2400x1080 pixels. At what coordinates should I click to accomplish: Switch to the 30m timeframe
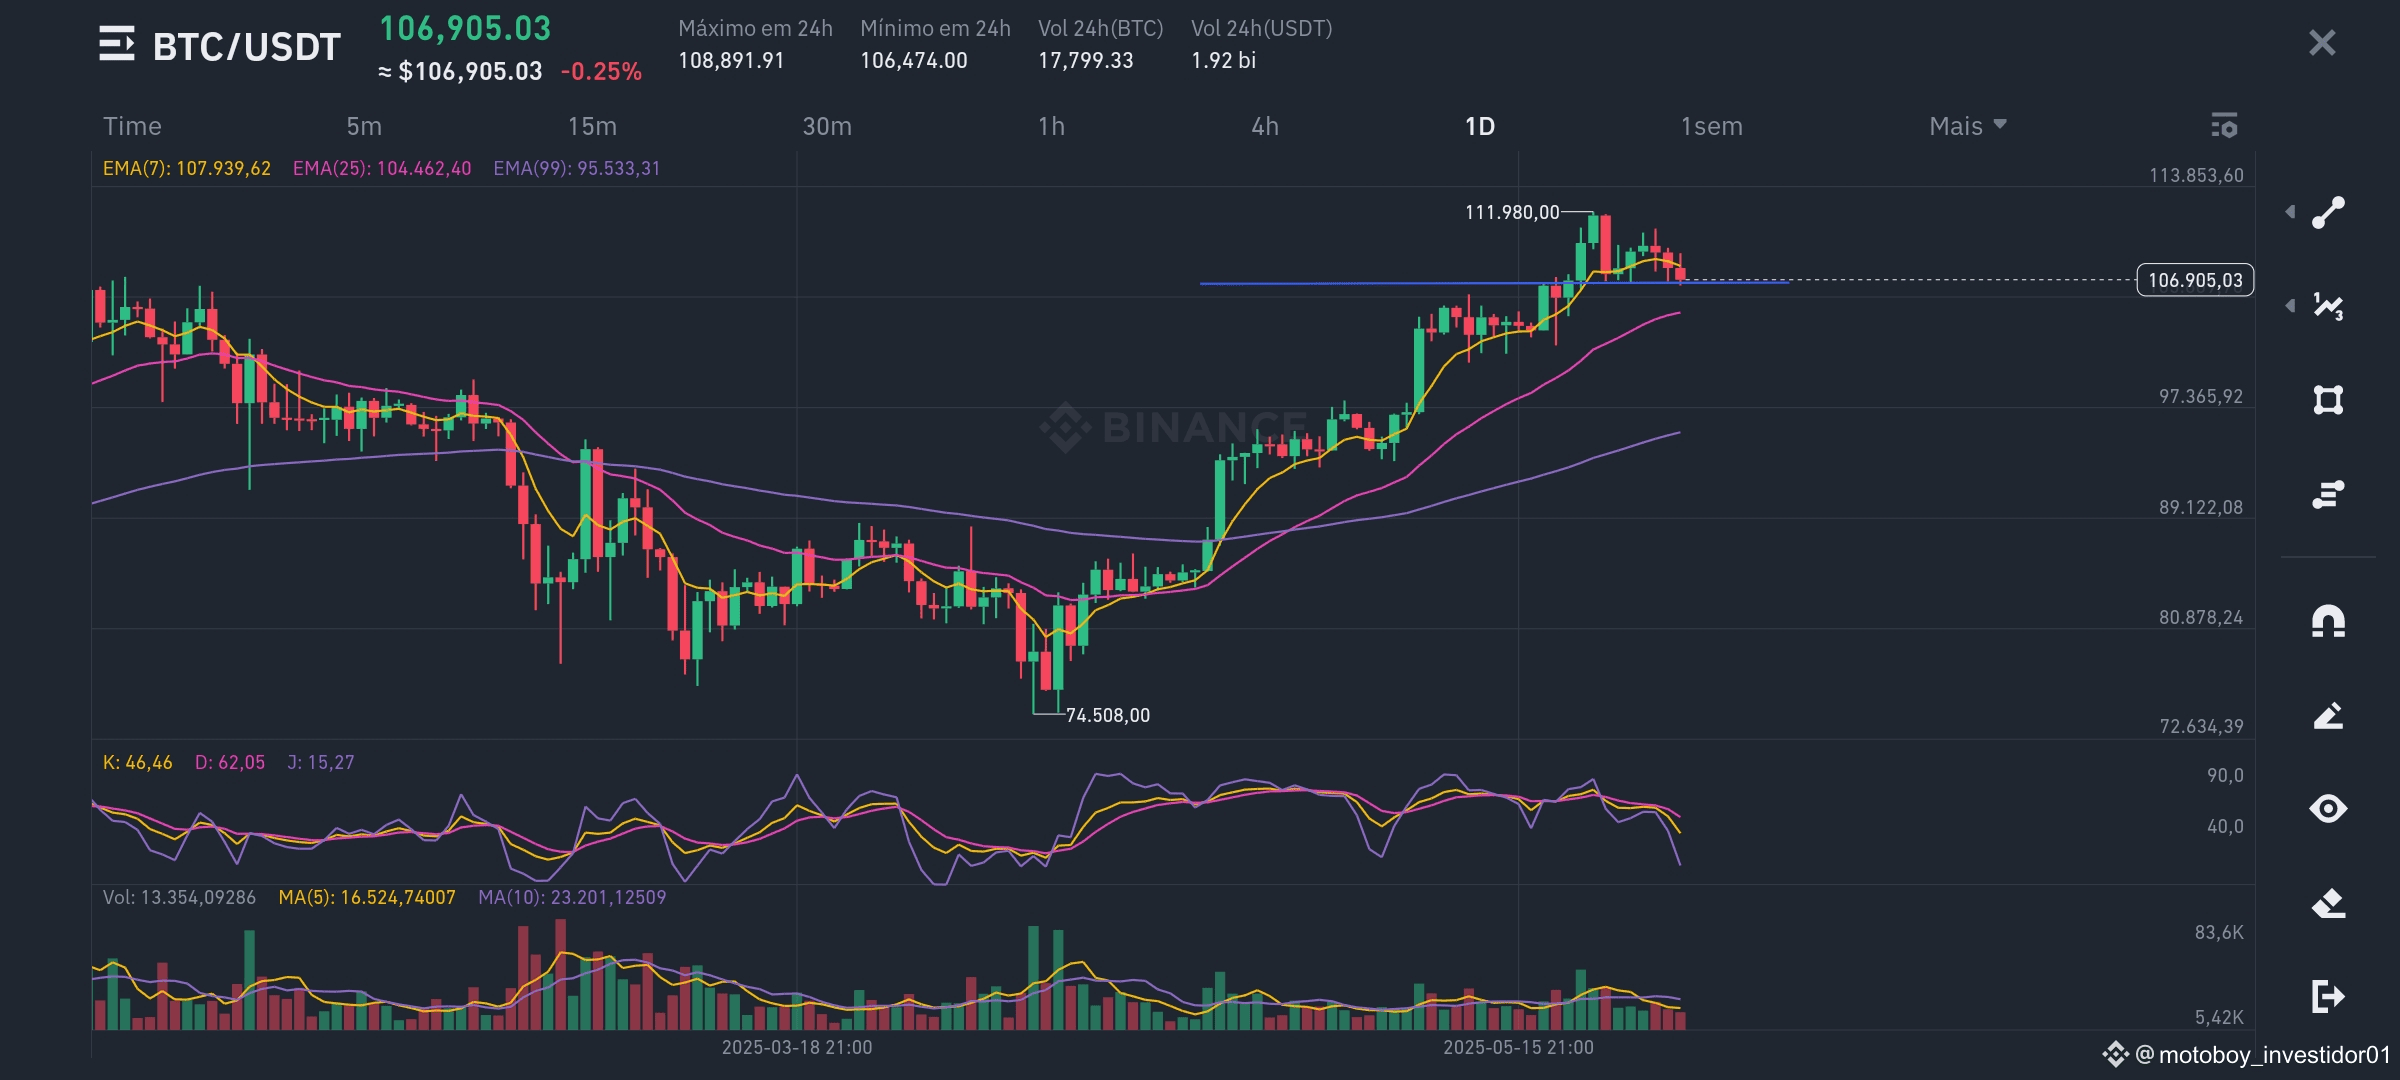pyautogui.click(x=827, y=126)
